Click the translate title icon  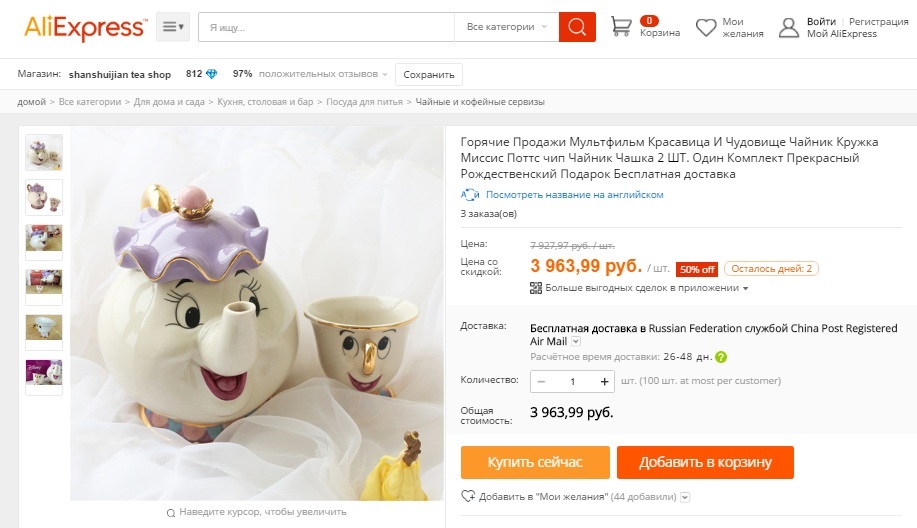[x=469, y=195]
